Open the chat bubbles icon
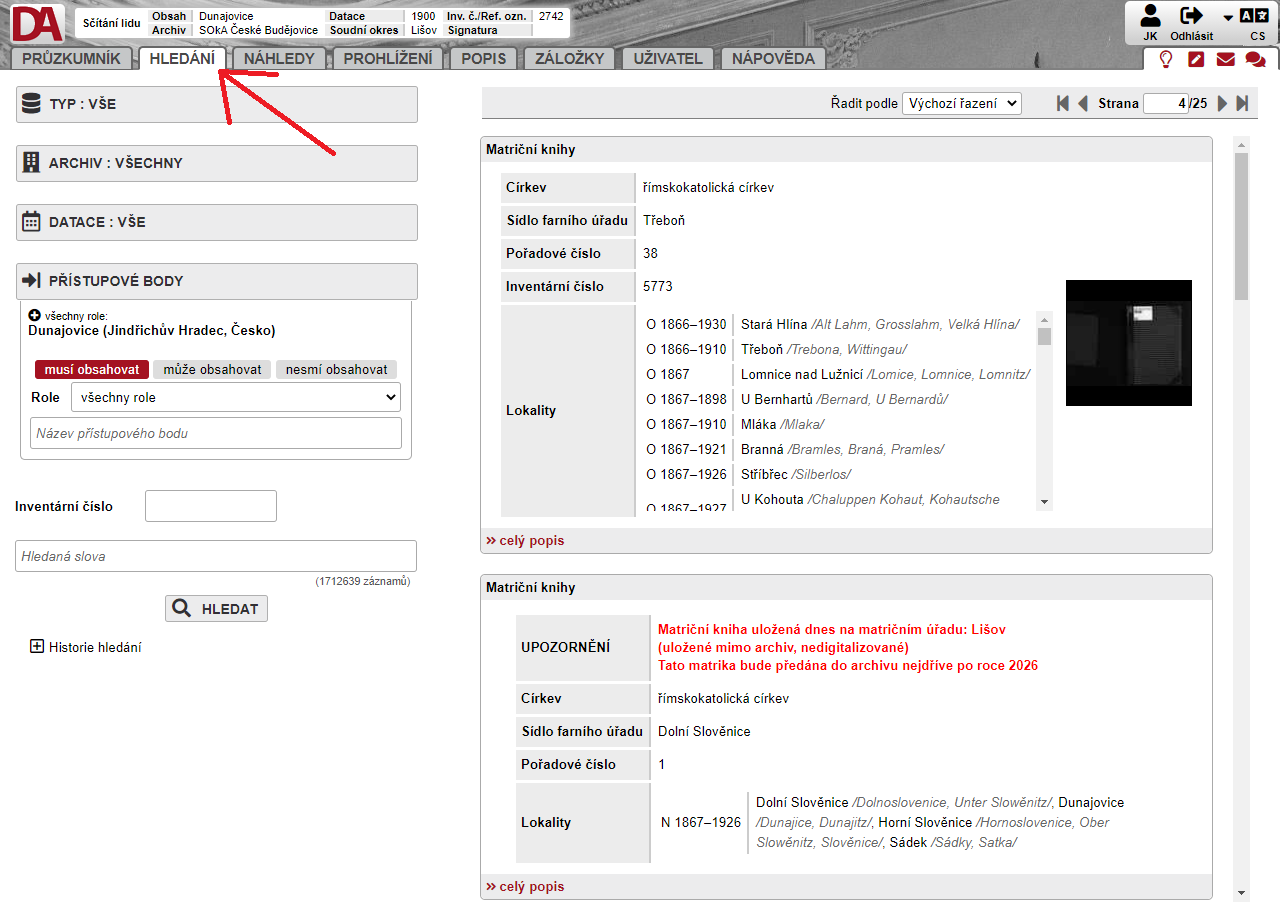 pos(1255,59)
